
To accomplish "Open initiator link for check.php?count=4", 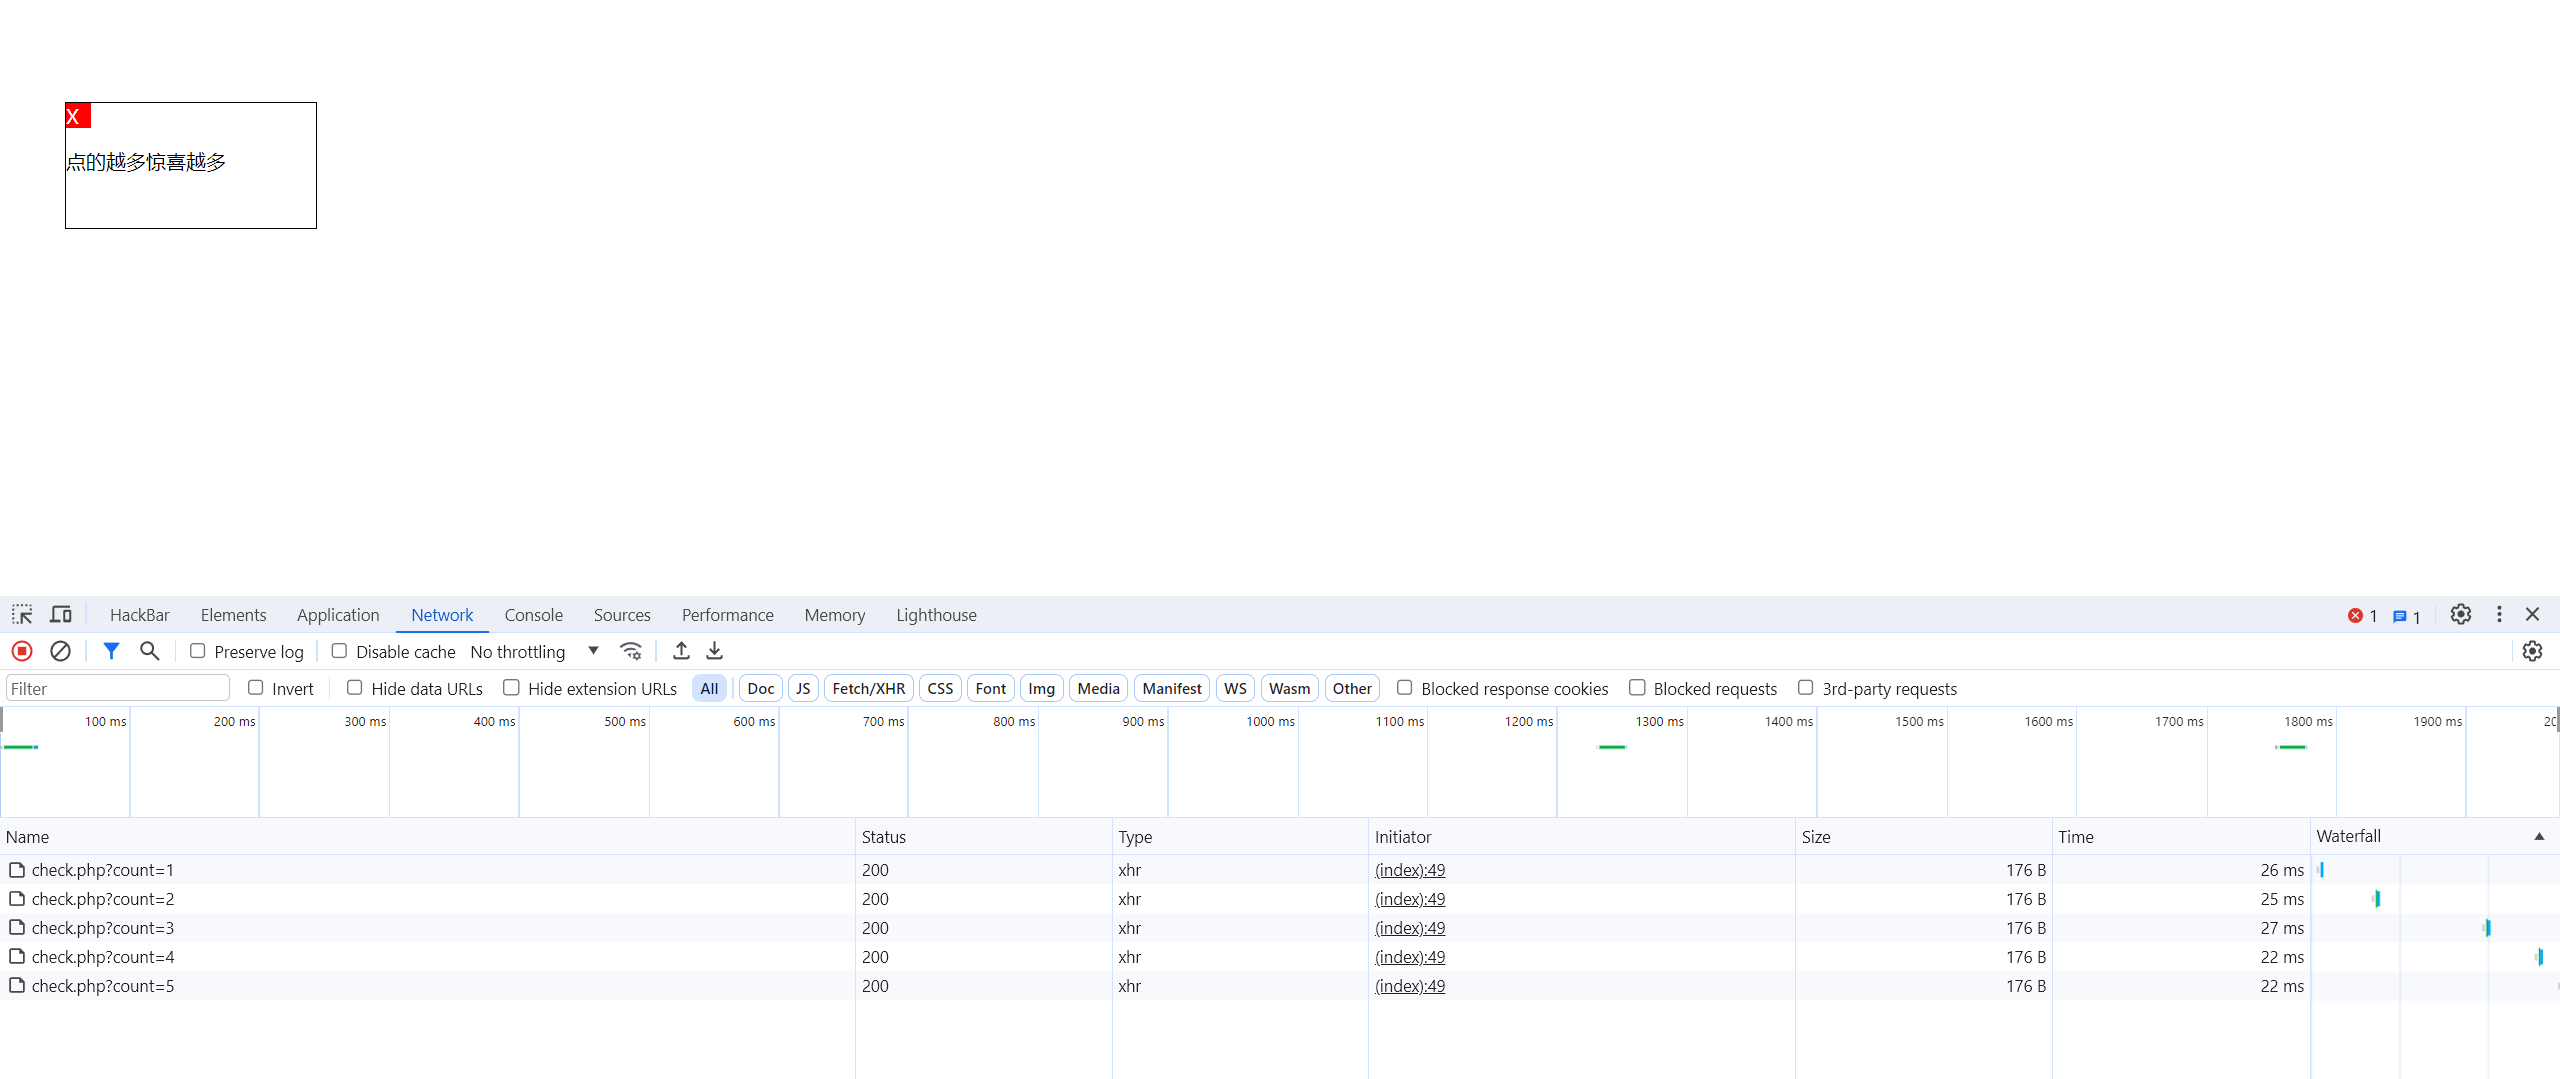I will coord(1409,957).
